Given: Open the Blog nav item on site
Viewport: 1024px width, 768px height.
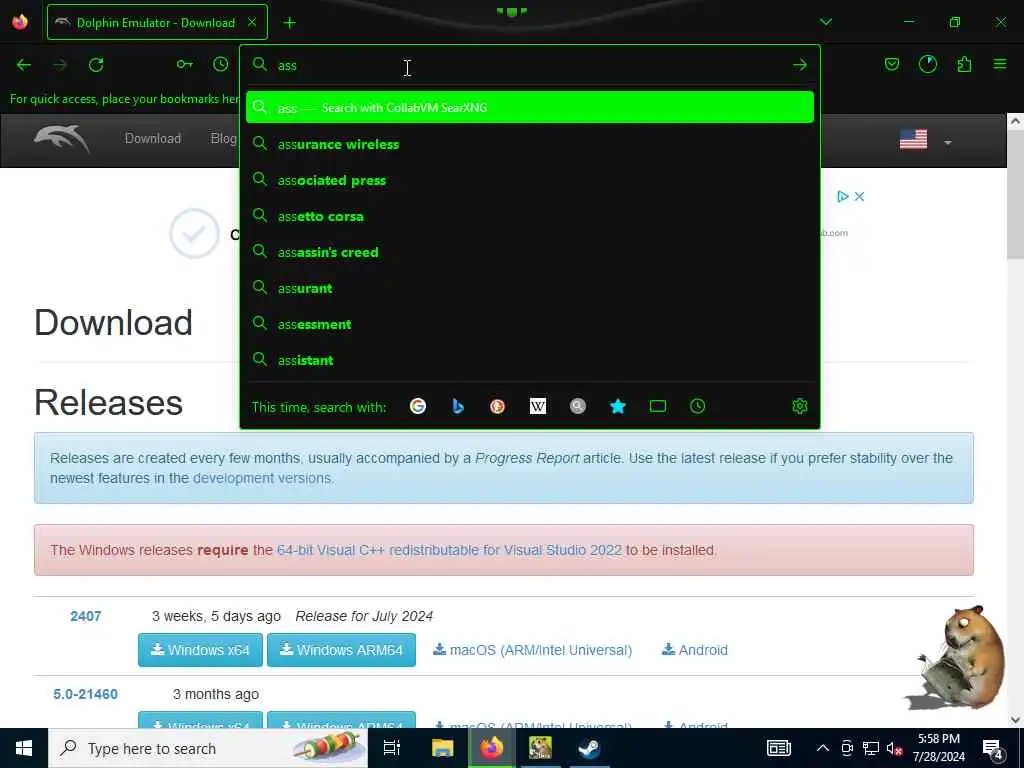Looking at the screenshot, I should pos(223,138).
